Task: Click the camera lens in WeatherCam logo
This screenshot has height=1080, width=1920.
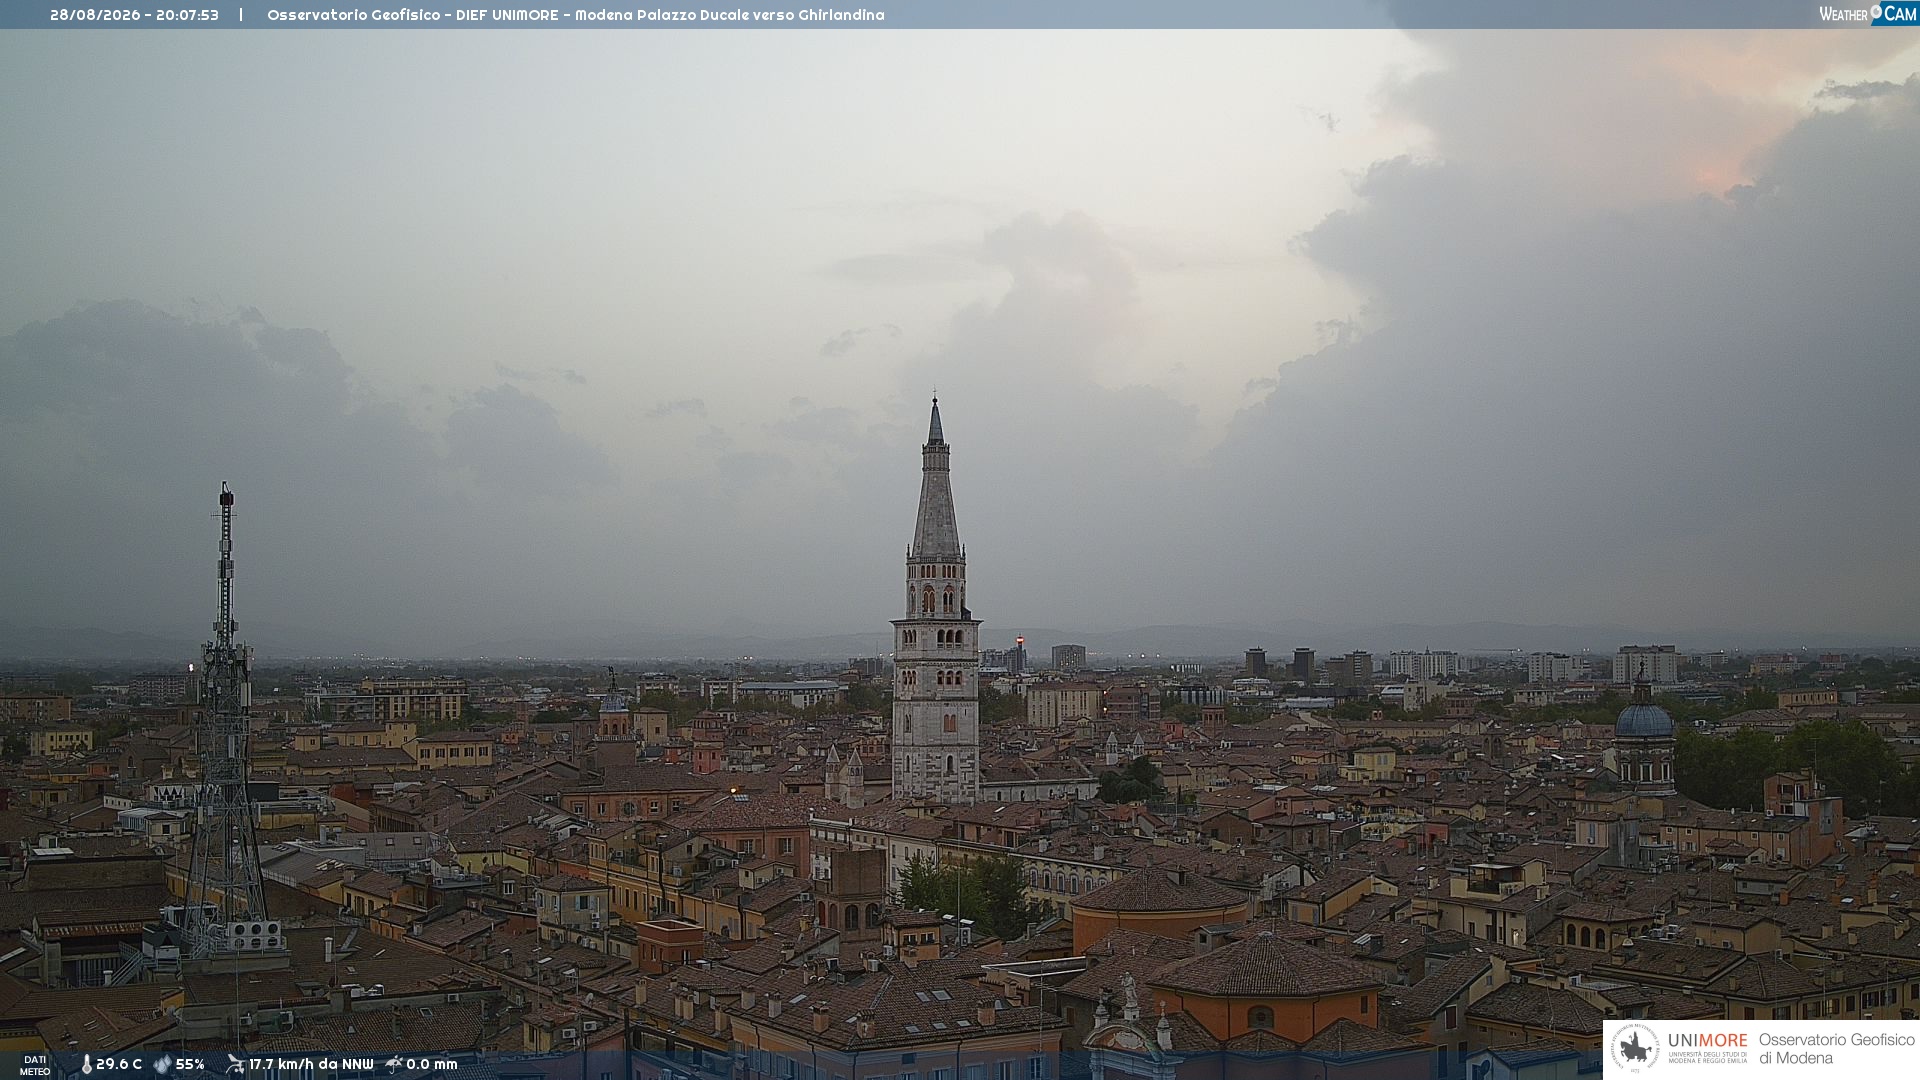Action: (1876, 12)
